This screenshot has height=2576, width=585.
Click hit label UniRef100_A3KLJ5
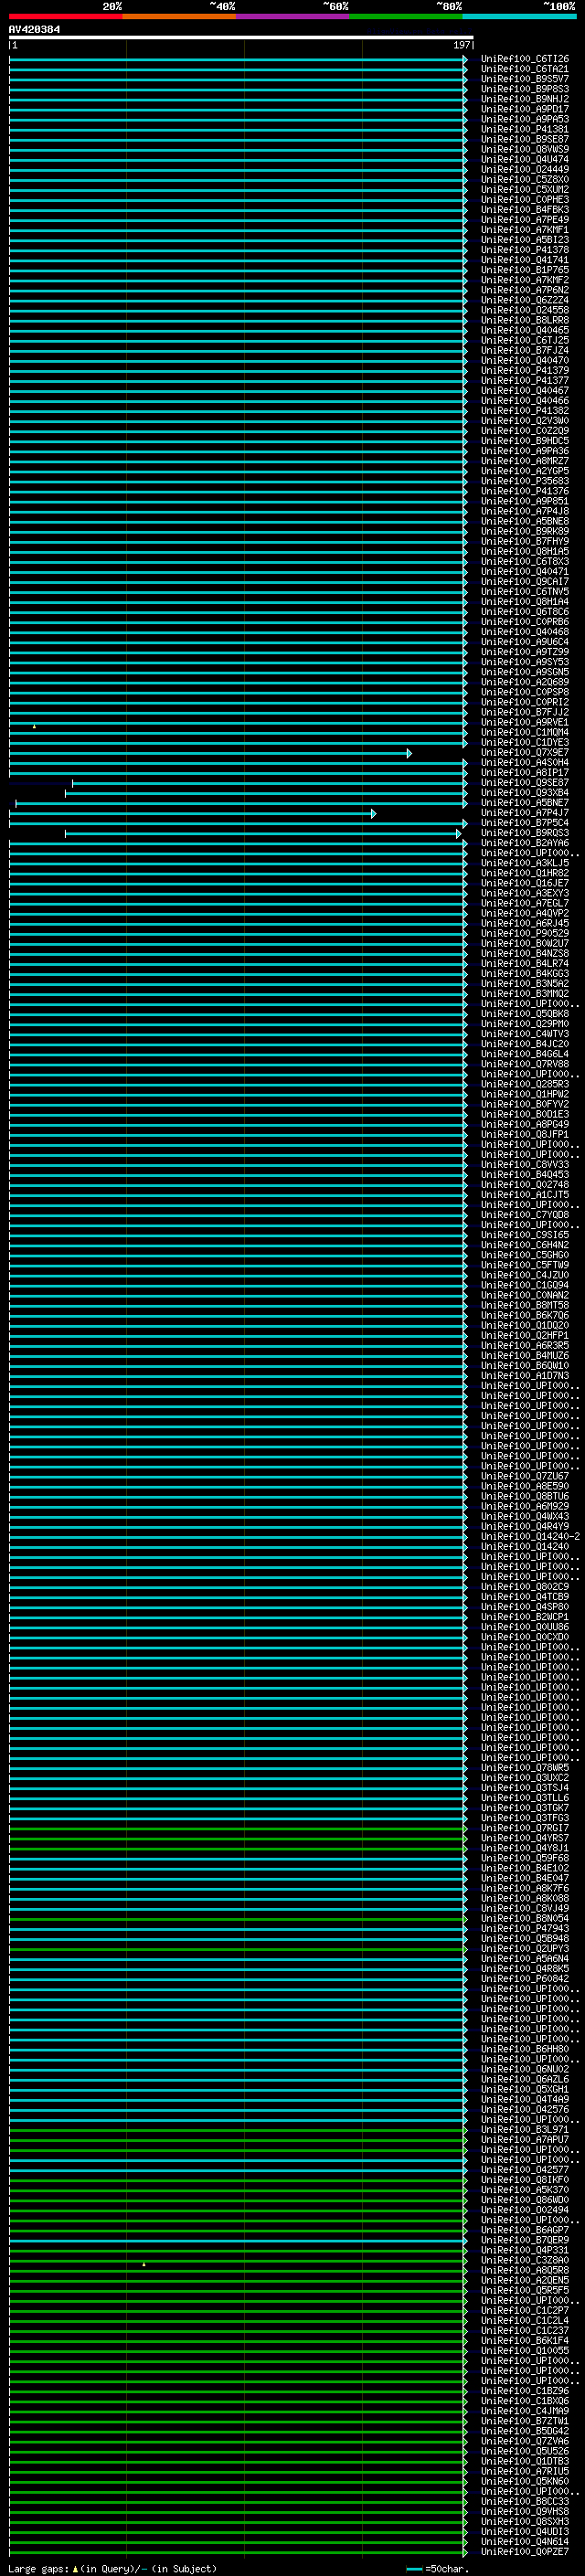(524, 863)
